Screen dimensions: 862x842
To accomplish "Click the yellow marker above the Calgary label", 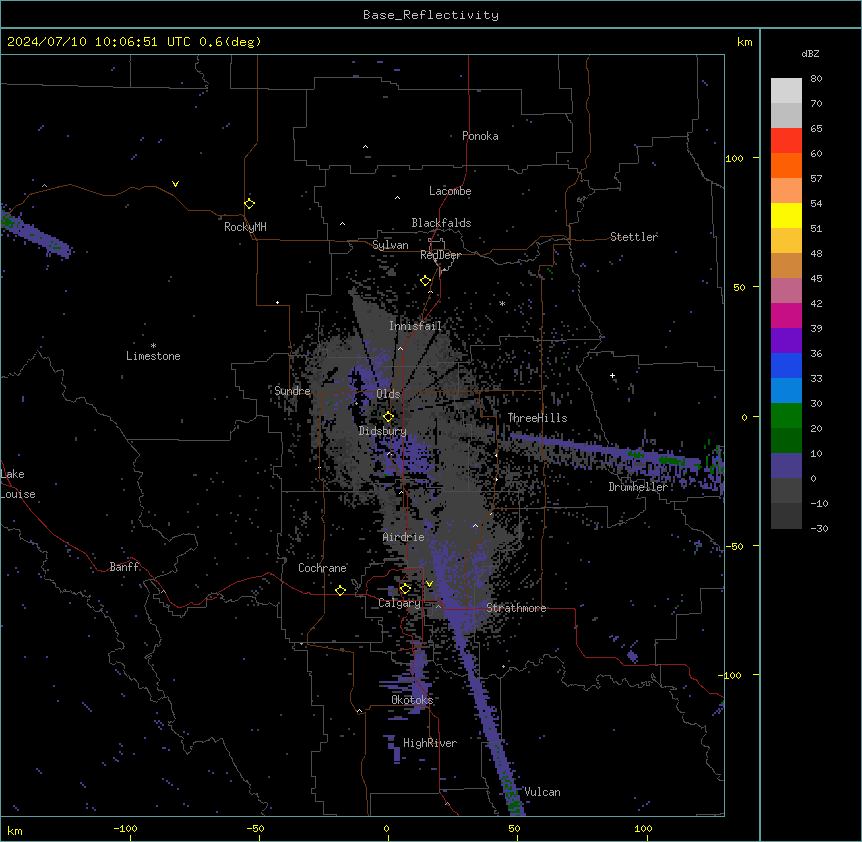I will coord(405,589).
